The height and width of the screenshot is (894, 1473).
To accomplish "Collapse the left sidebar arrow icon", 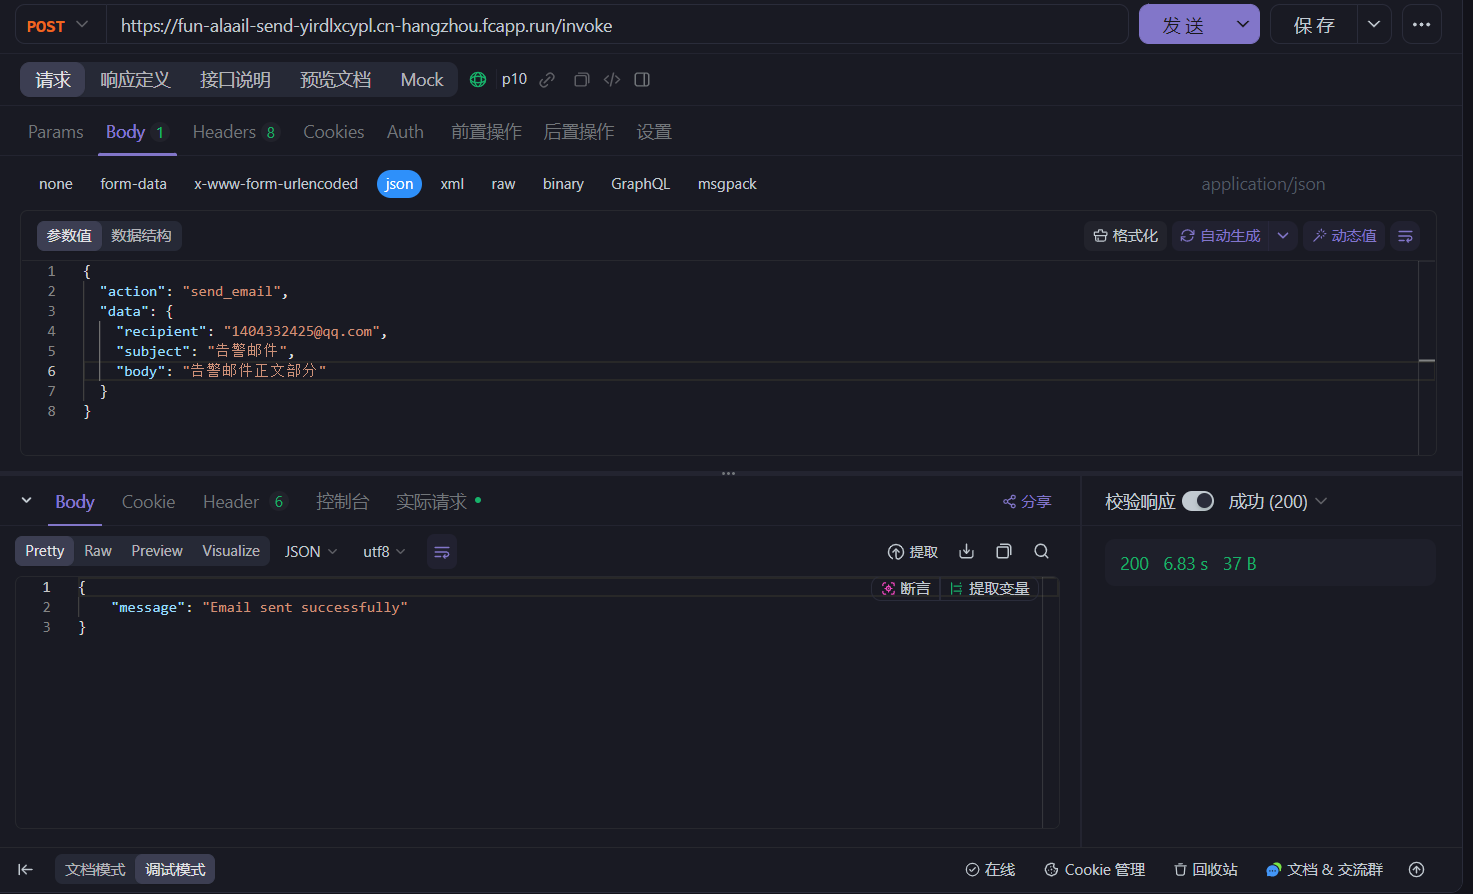I will [26, 870].
